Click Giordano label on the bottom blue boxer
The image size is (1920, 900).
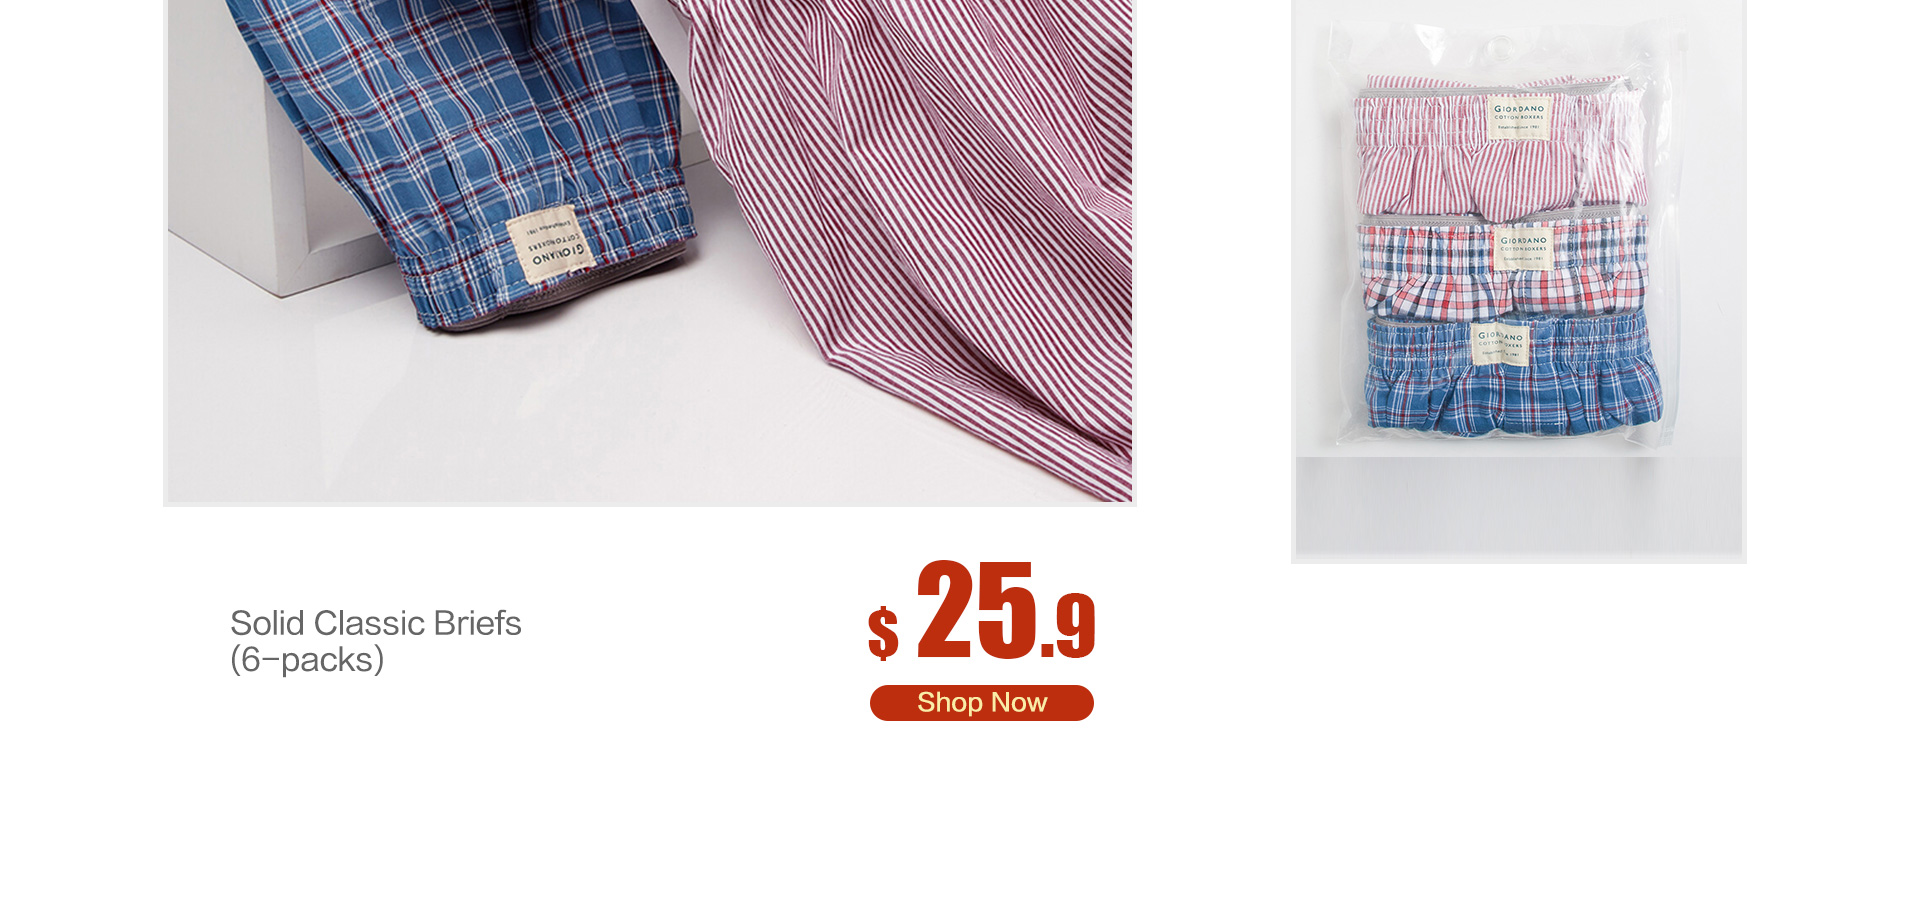(x=1500, y=344)
